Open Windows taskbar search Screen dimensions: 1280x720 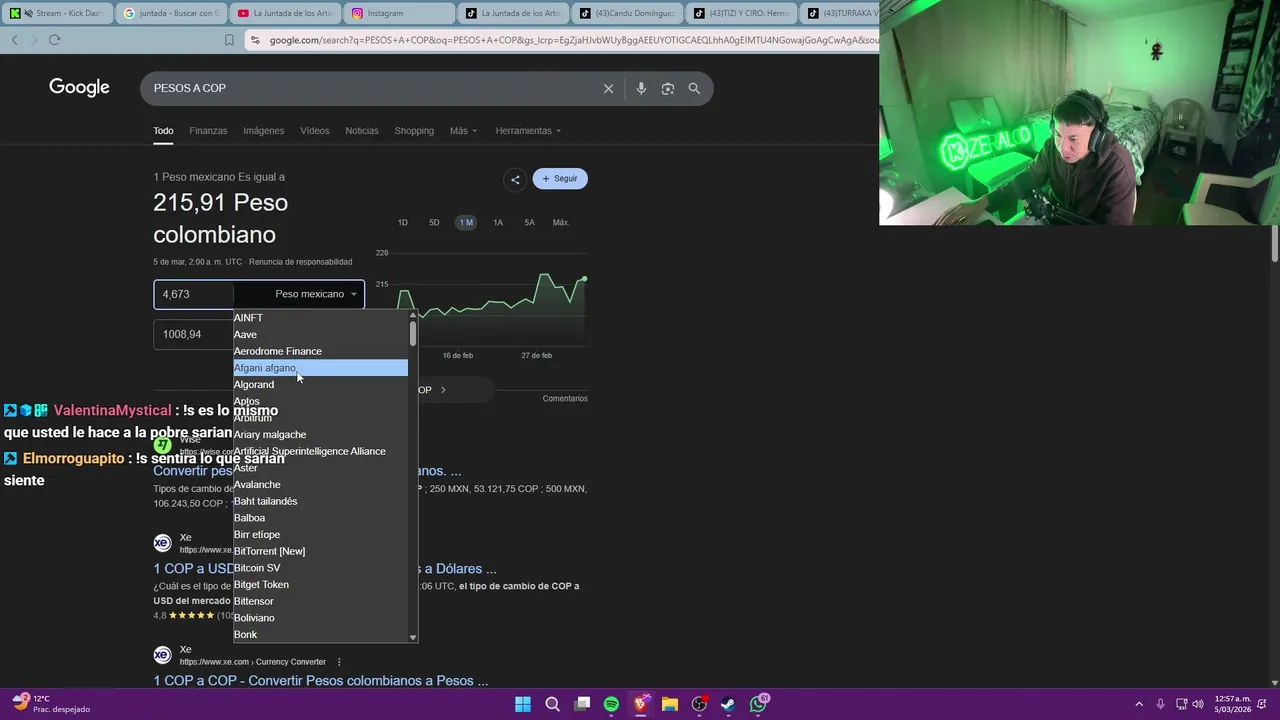tap(552, 704)
